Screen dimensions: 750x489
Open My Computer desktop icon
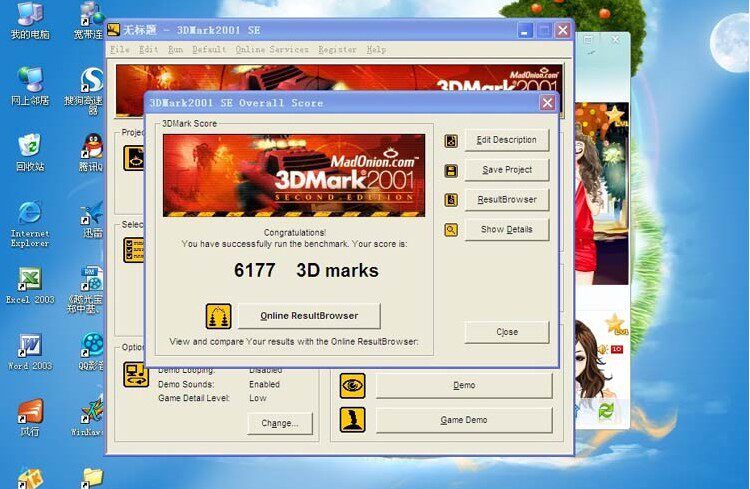pos(30,20)
